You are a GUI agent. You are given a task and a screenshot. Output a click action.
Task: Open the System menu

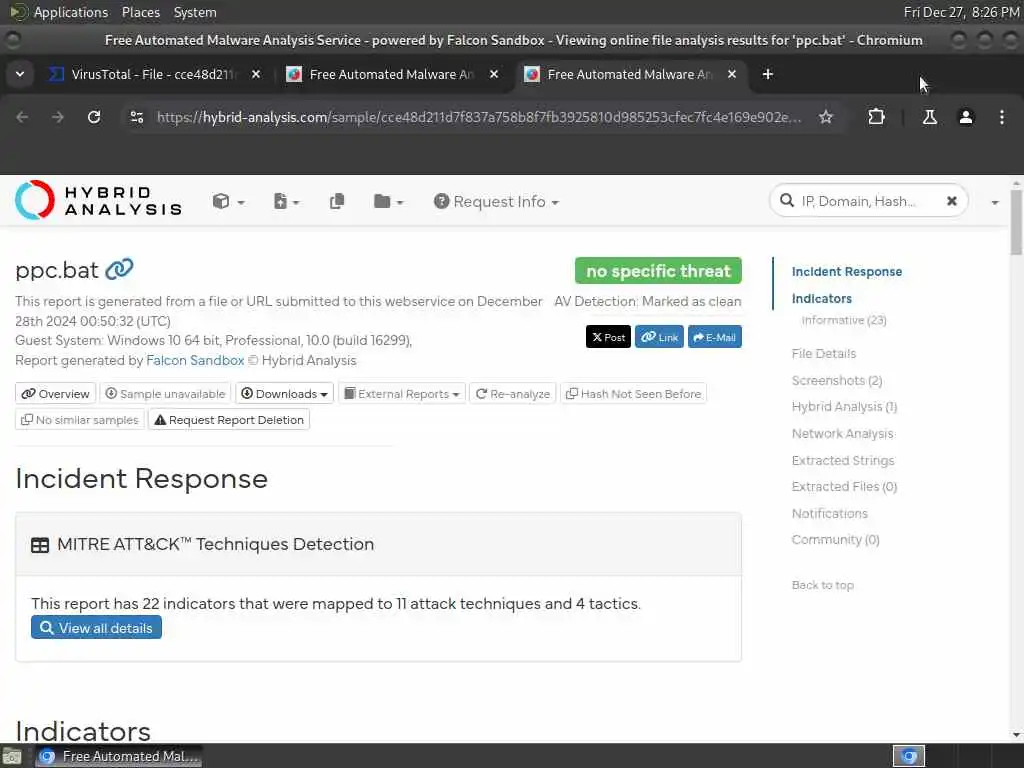tap(195, 12)
